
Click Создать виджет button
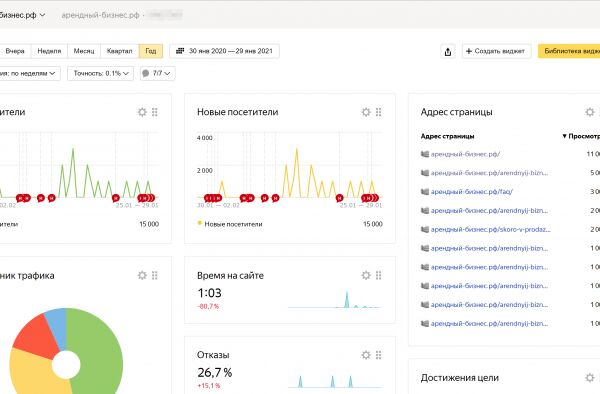pos(497,51)
